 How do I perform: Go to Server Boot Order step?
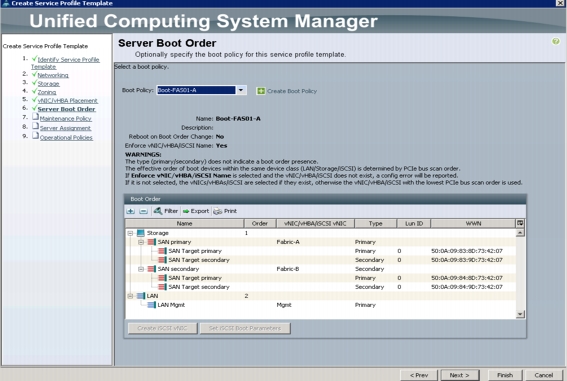pos(66,109)
